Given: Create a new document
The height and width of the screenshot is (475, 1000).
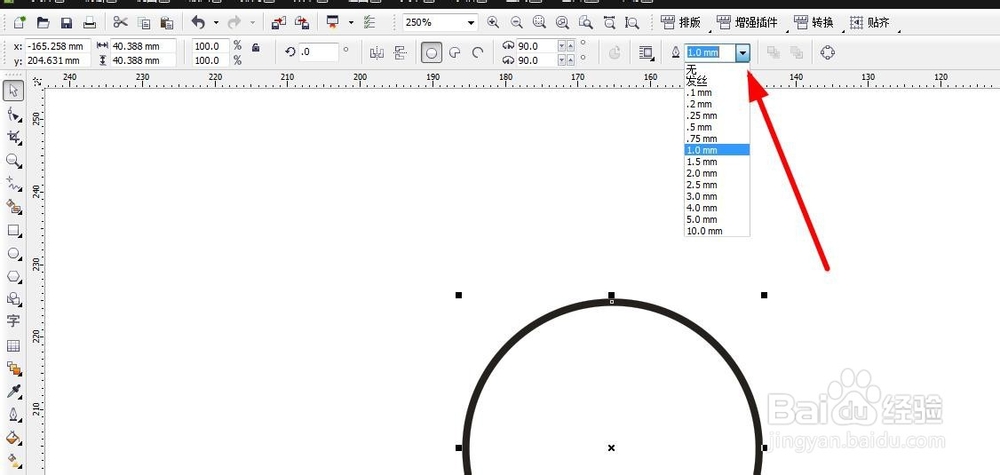Looking at the screenshot, I should [x=19, y=23].
